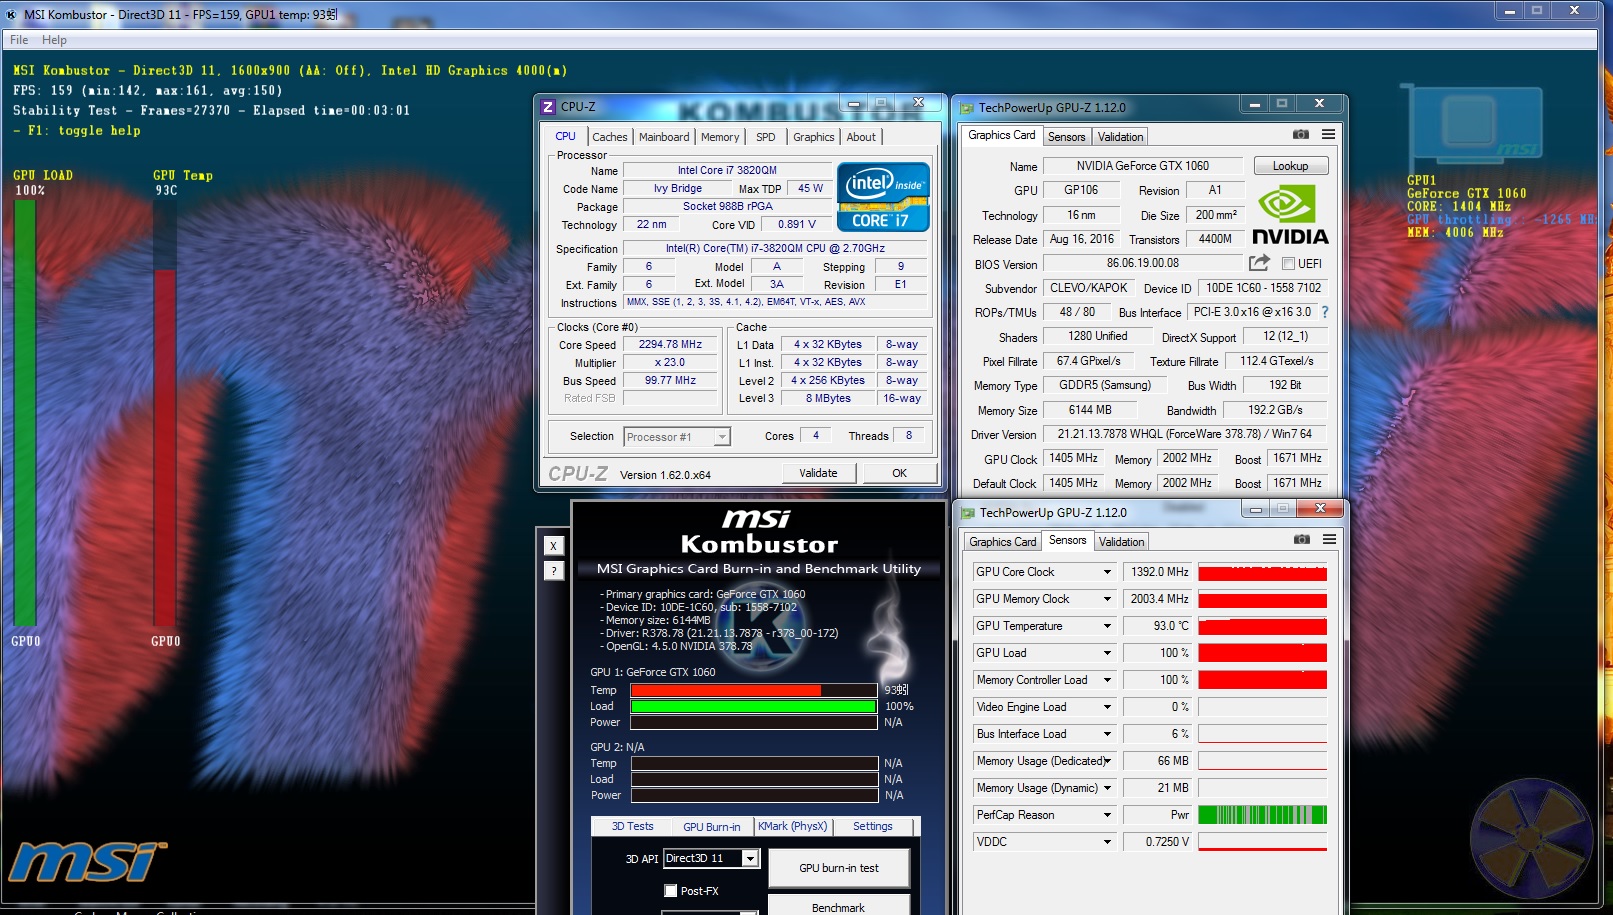1613x915 pixels.
Task: Open the hamburger menu in upper GPU-Z window
Action: pyautogui.click(x=1328, y=134)
